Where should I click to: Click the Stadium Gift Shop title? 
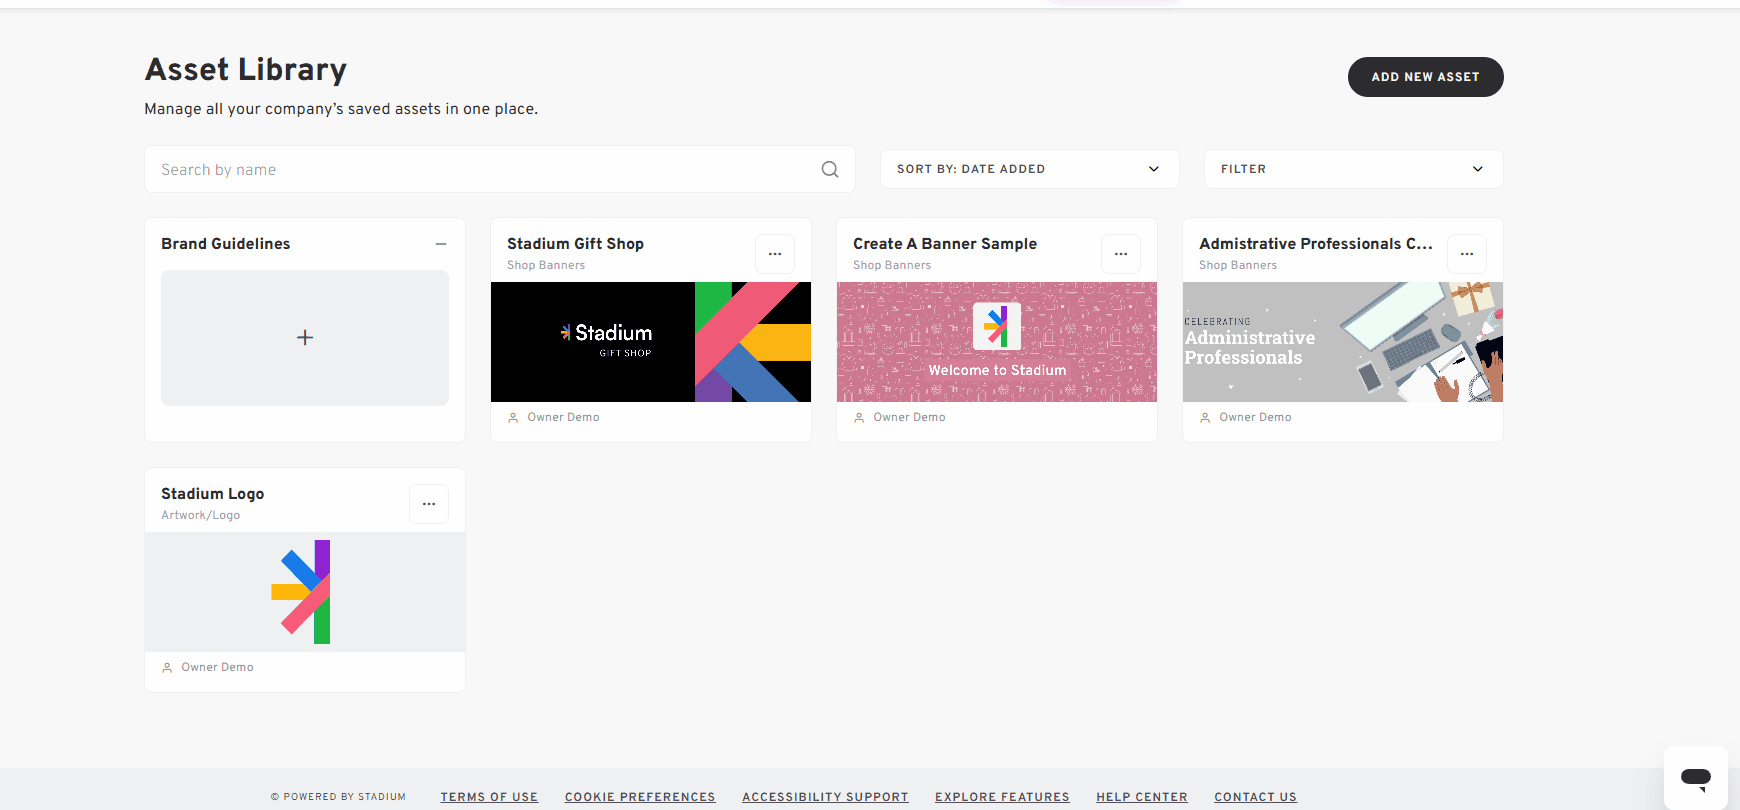pyautogui.click(x=575, y=244)
